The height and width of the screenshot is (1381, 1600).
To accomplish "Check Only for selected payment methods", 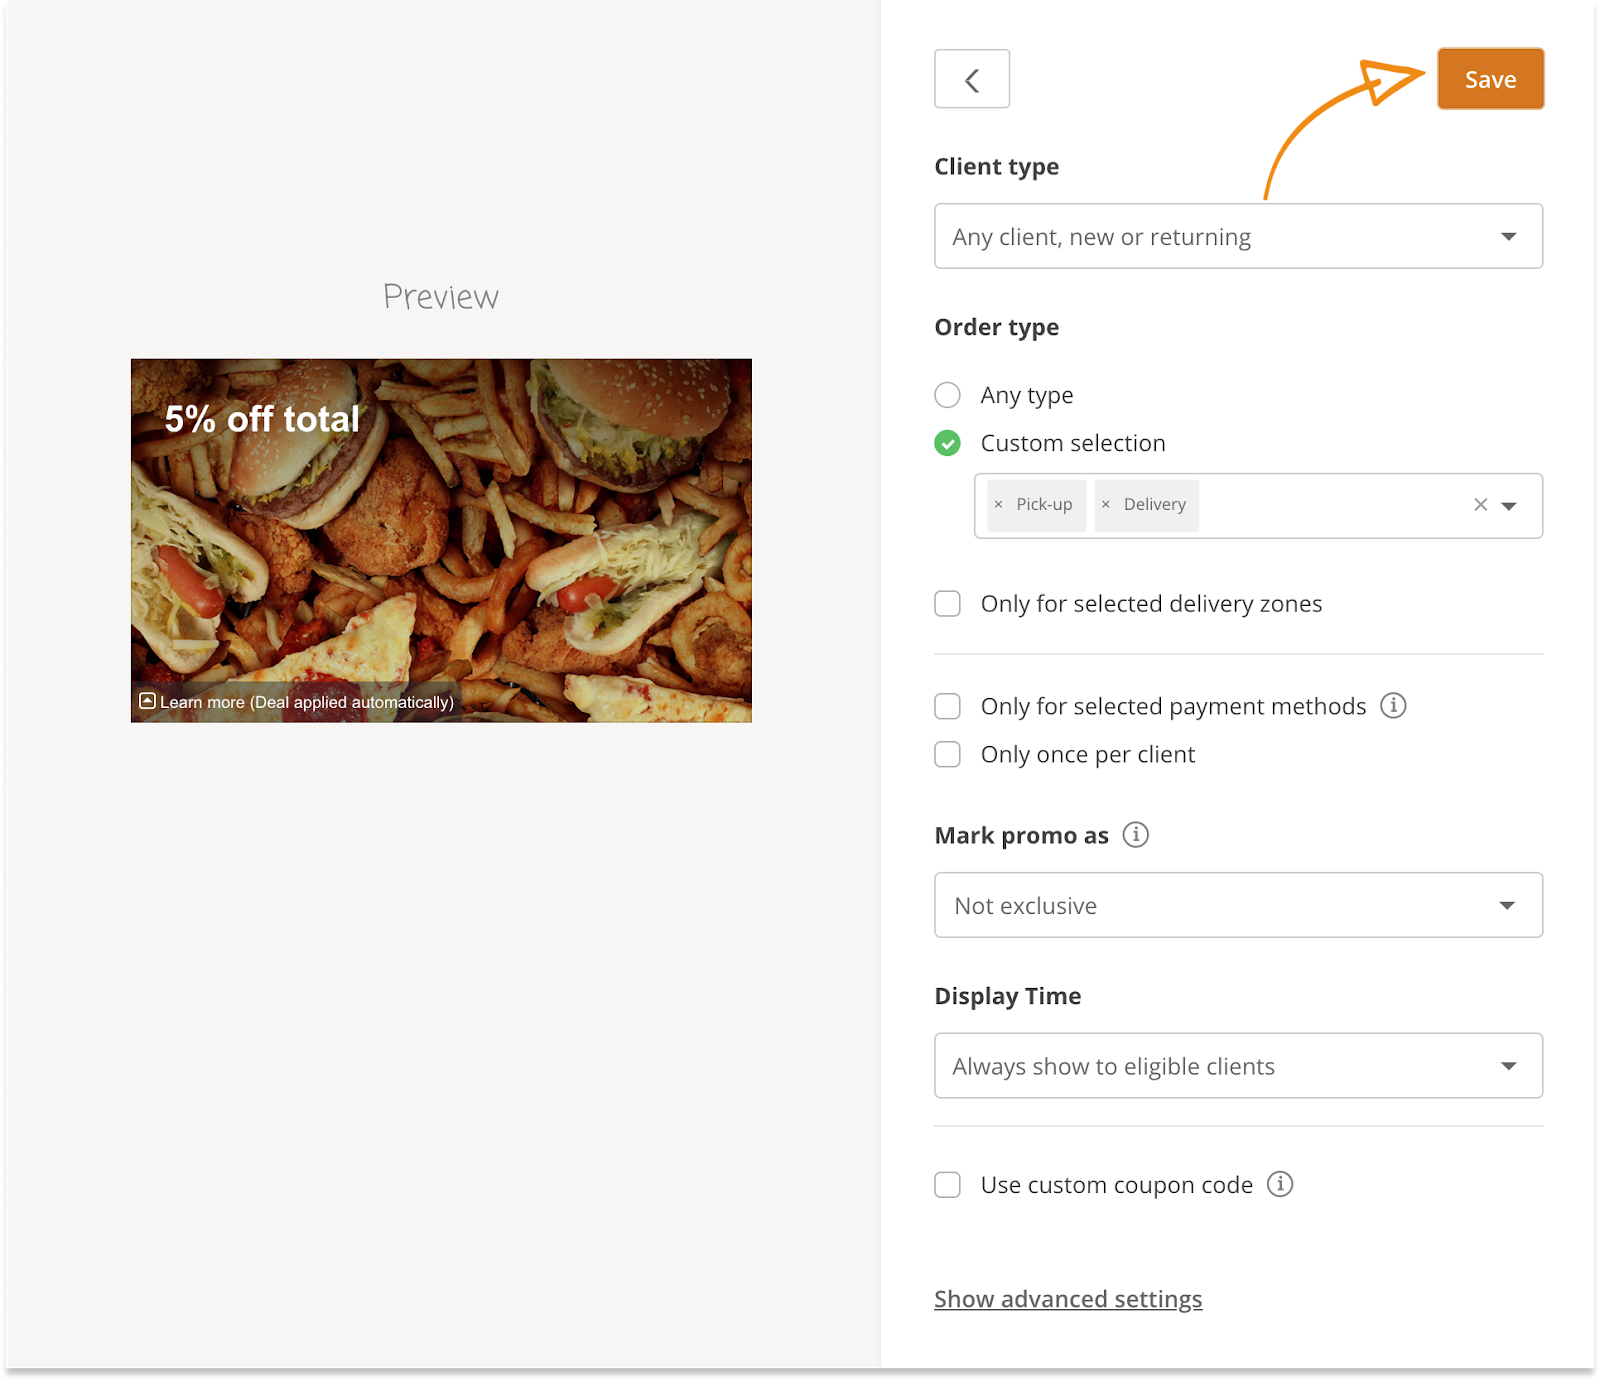I will (947, 707).
